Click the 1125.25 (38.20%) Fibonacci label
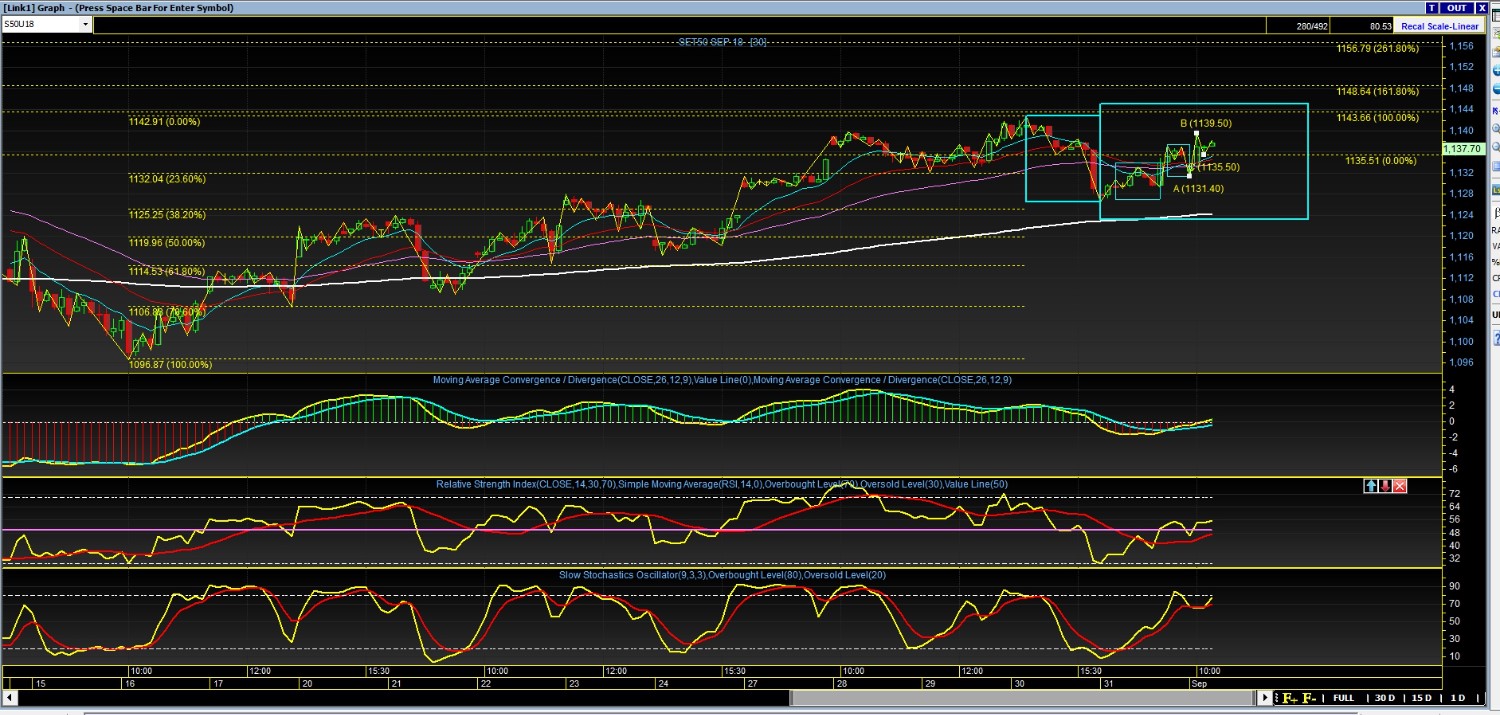The height and width of the screenshot is (715, 1500). click(x=167, y=214)
